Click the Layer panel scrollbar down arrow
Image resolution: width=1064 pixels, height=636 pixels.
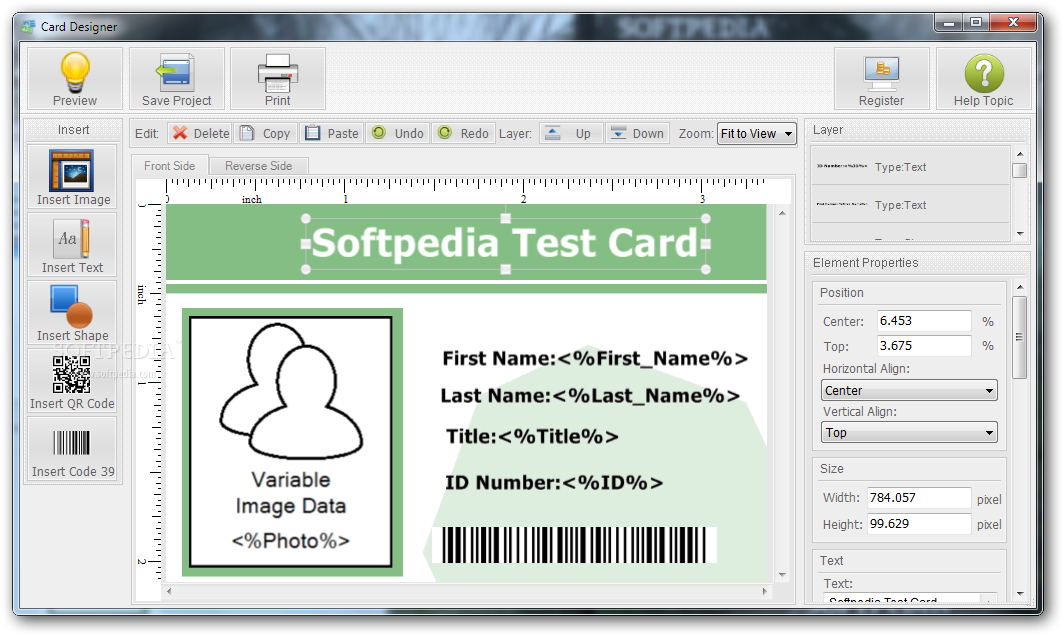(1020, 234)
